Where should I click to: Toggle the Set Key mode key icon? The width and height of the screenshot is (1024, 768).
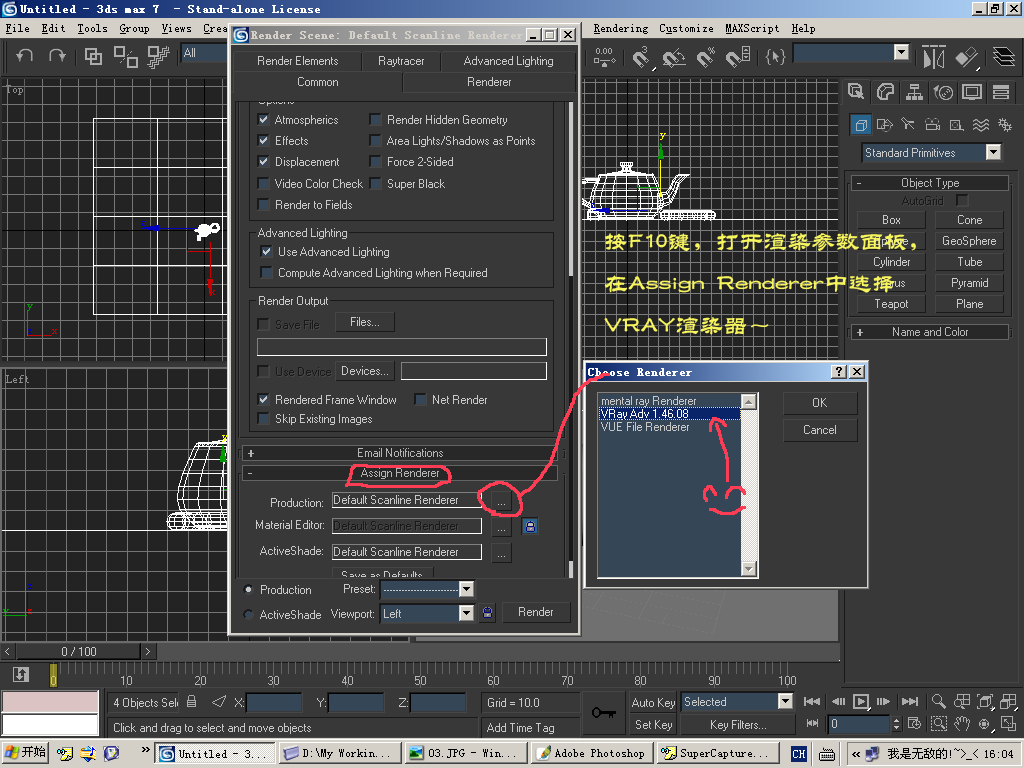[603, 712]
